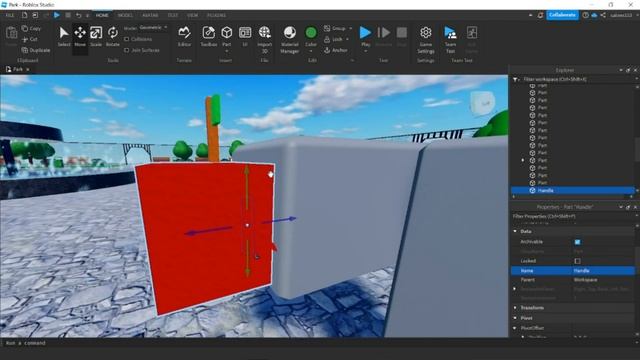The image size is (640, 360).
Task: Click the cloud icon in the top bar
Action: (594, 15)
